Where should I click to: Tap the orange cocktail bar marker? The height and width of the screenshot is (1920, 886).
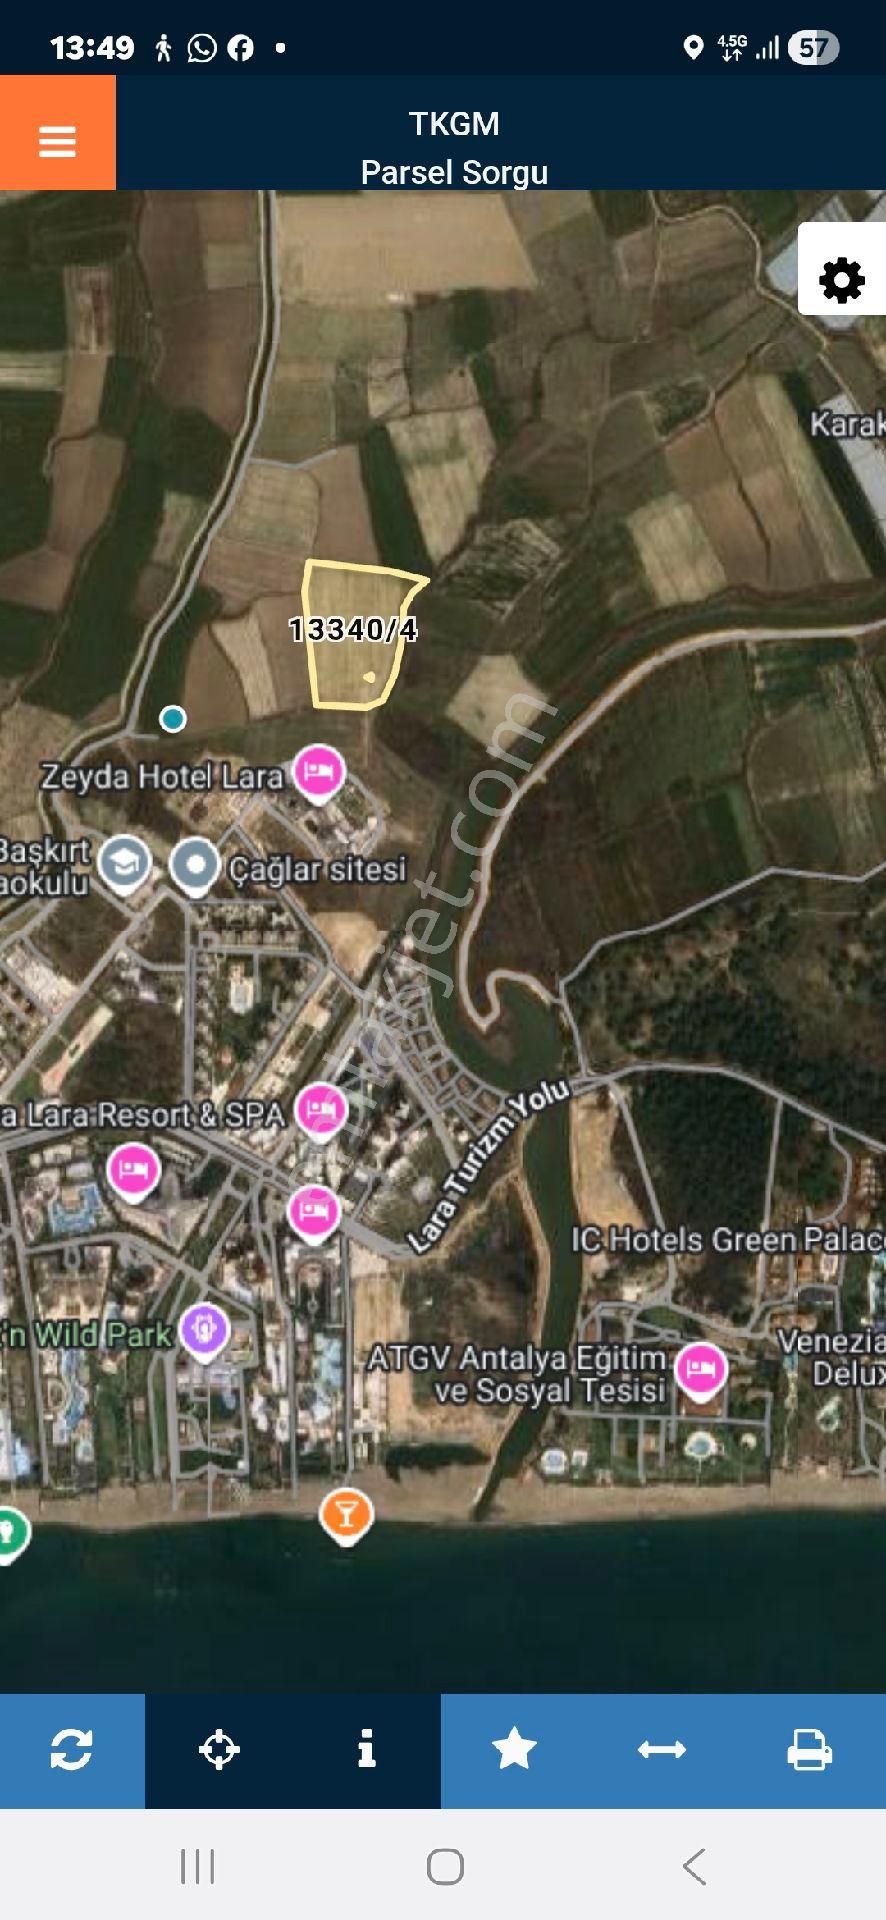pos(346,1514)
